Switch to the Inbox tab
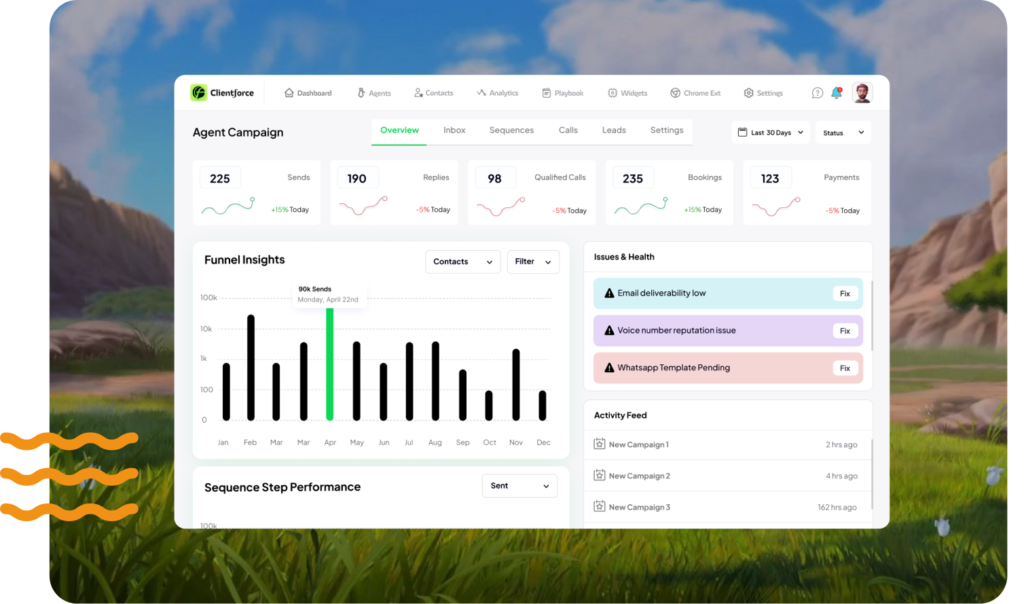The image size is (1024, 604). pyautogui.click(x=454, y=130)
